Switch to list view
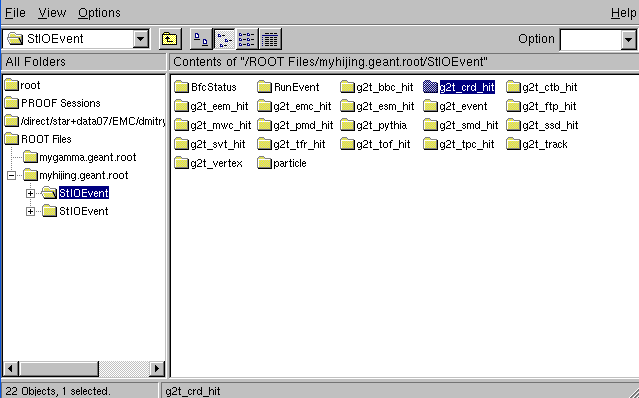Viewport: 639px width, 398px height. click(247, 39)
